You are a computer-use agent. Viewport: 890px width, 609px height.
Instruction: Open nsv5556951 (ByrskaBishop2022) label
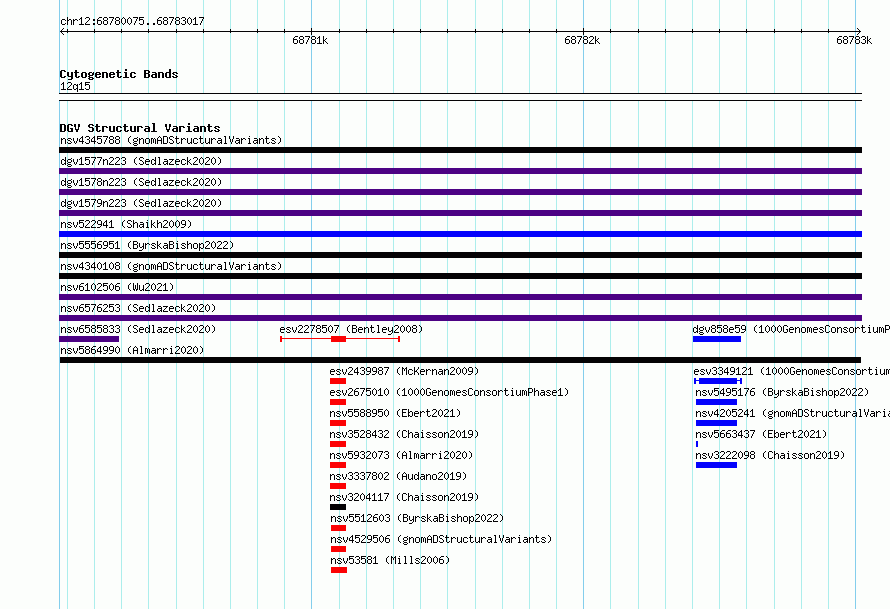pyautogui.click(x=147, y=245)
